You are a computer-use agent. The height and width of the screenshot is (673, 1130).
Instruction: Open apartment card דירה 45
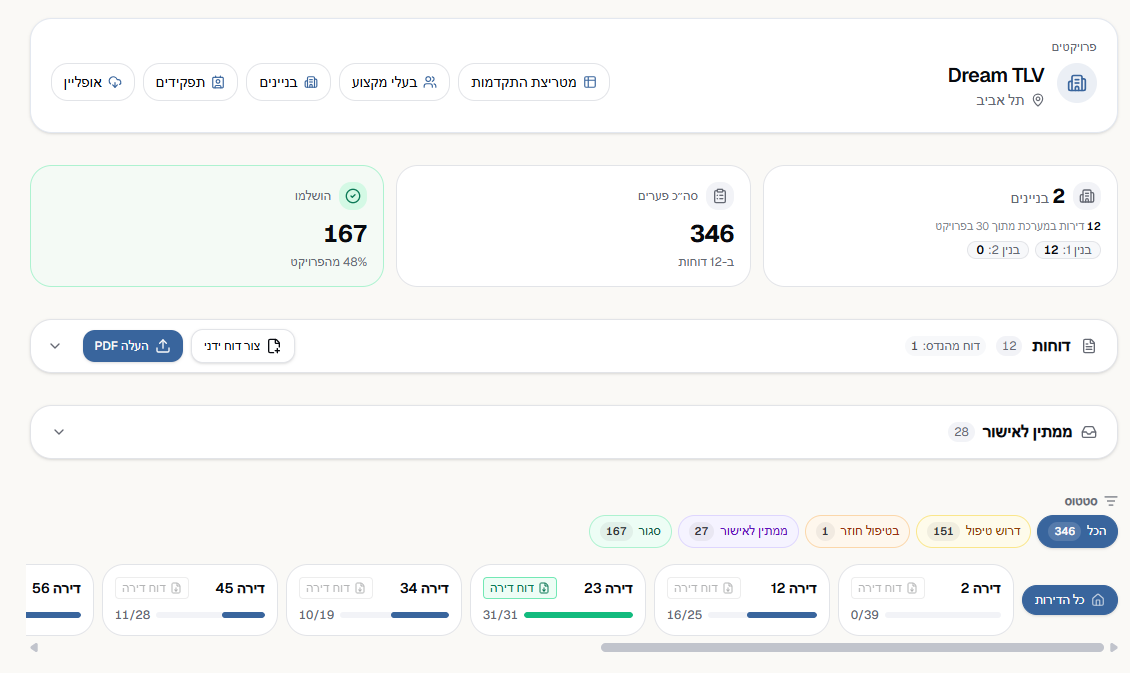click(190, 600)
